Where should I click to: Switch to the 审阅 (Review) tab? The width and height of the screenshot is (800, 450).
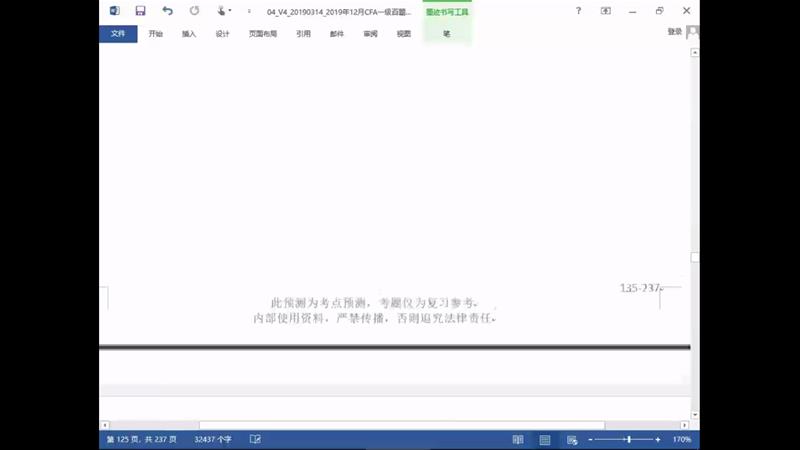(370, 34)
